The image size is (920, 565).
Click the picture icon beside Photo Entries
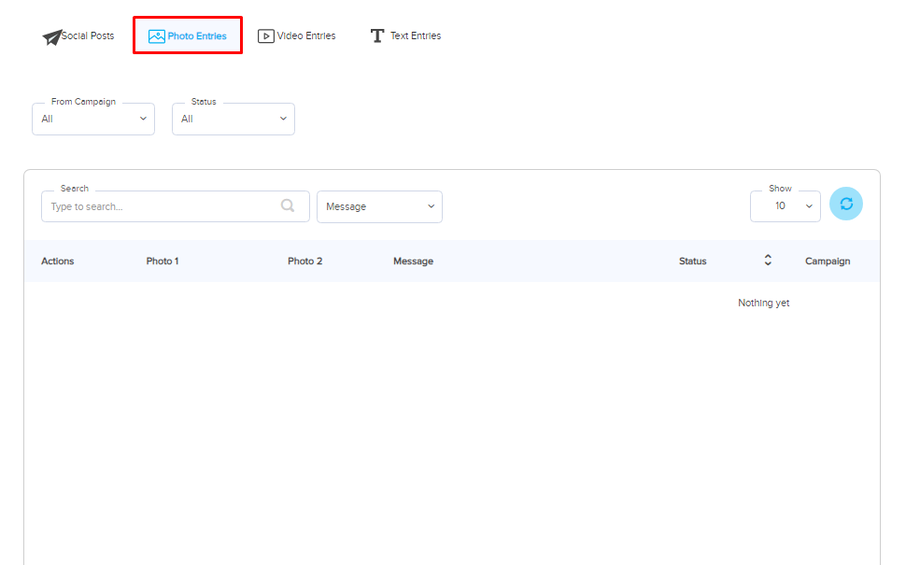tap(157, 36)
